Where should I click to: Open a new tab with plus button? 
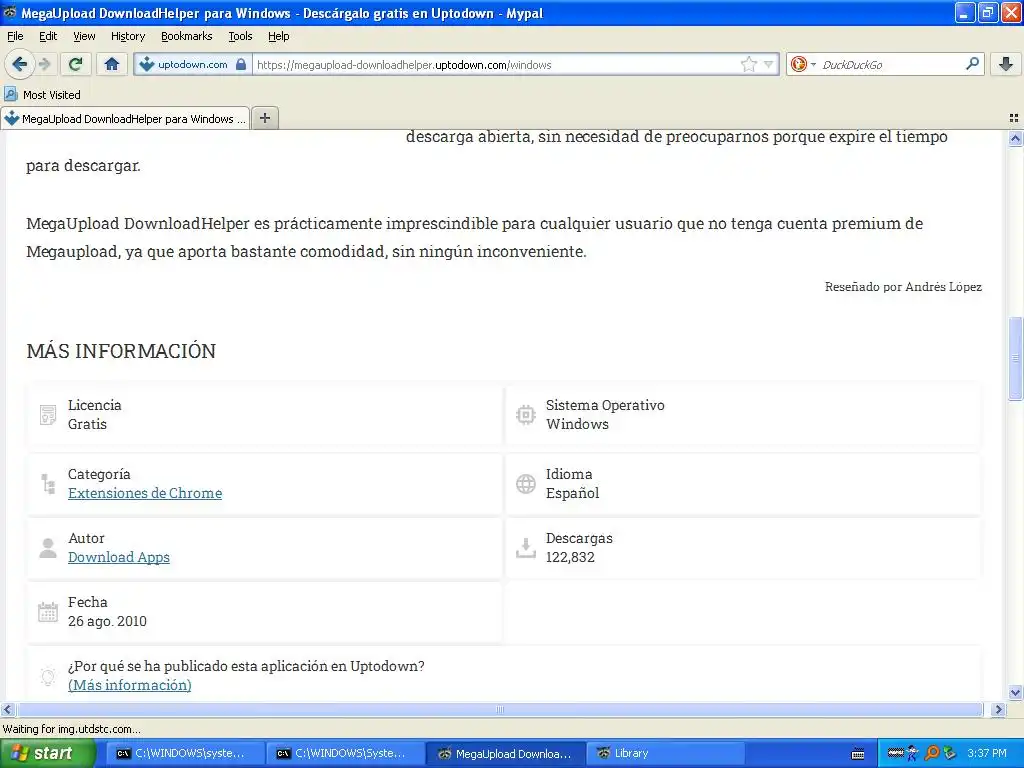tap(264, 118)
